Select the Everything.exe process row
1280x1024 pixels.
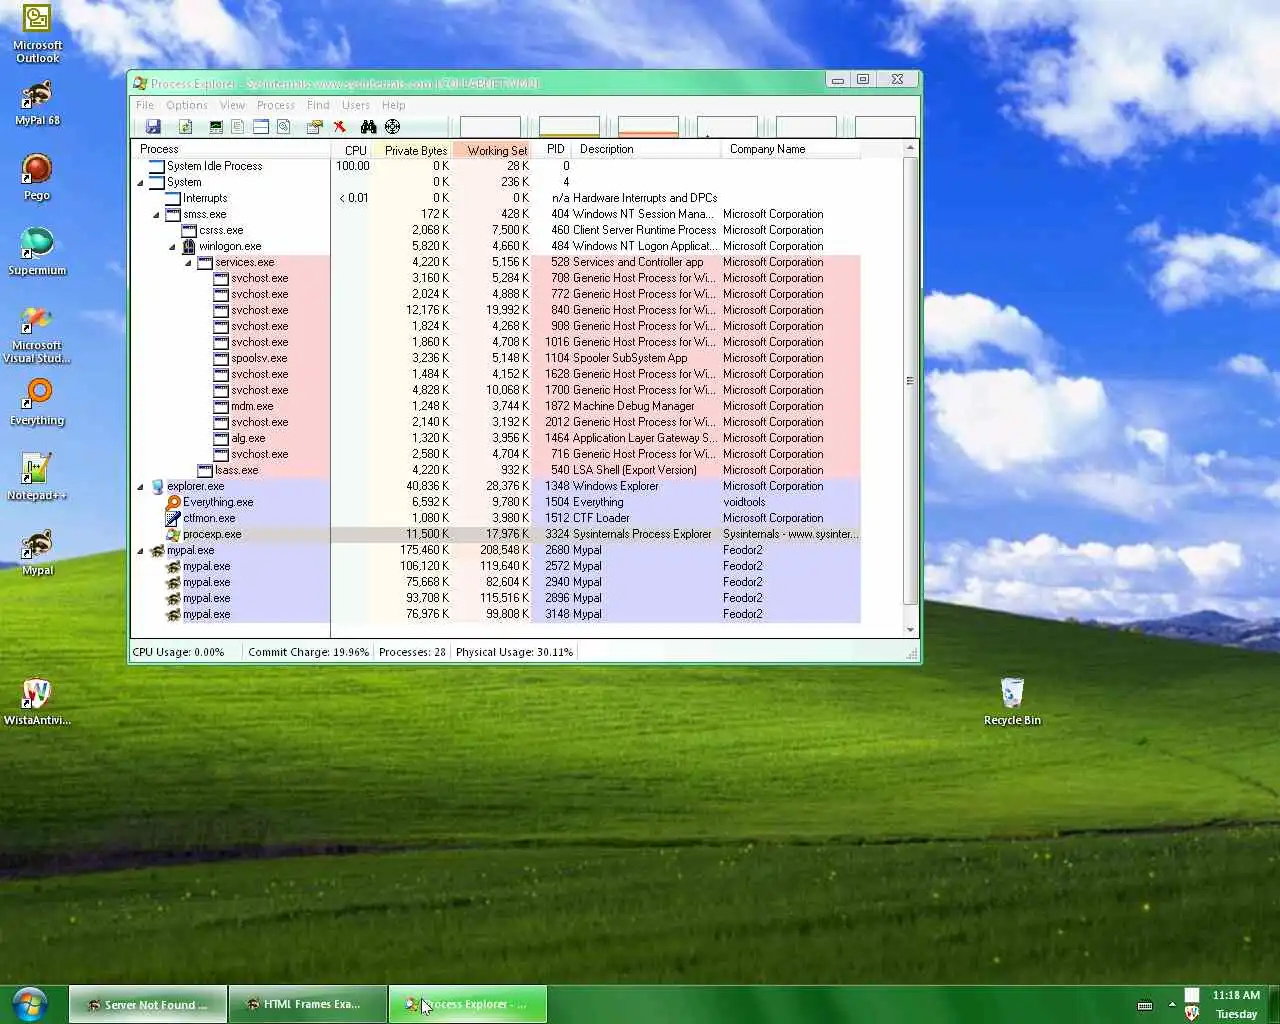[495, 502]
